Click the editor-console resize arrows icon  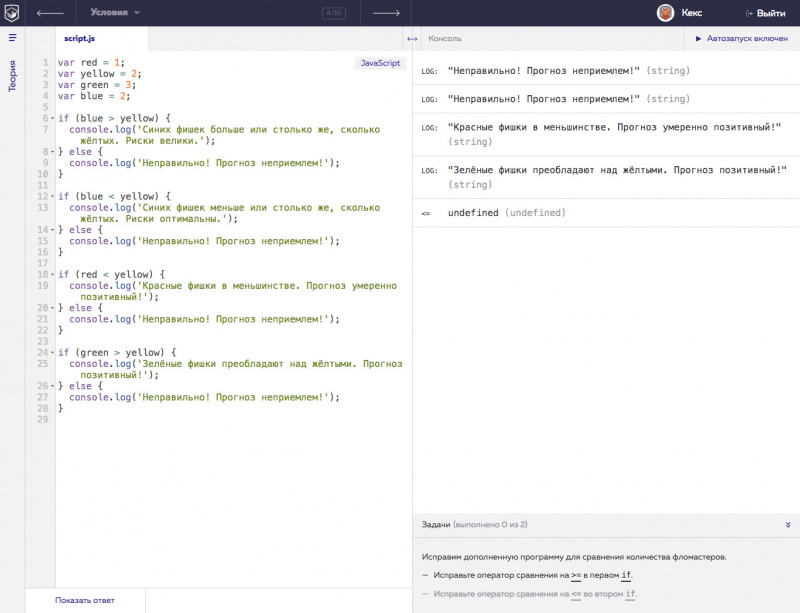coord(412,39)
